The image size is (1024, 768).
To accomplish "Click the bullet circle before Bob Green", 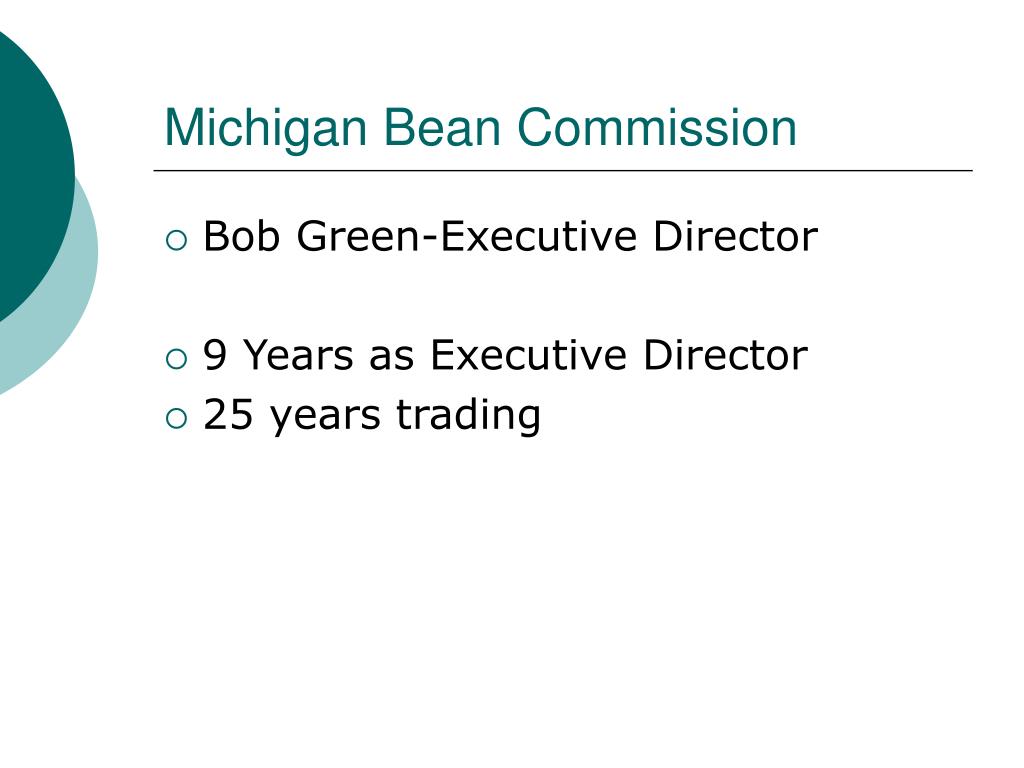I will pos(176,240).
